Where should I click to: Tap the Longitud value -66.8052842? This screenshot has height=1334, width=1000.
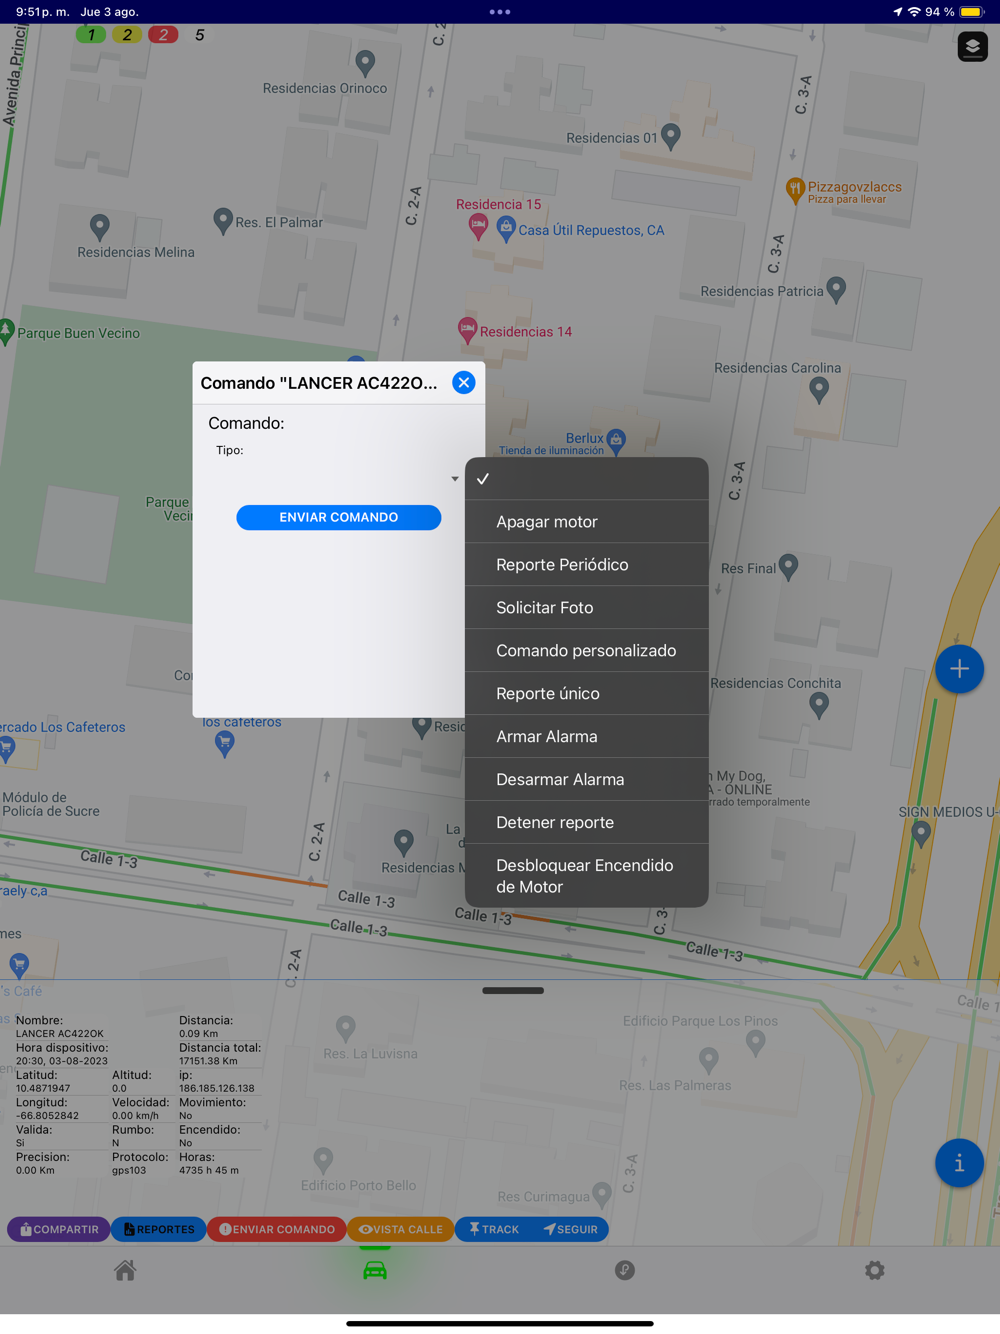click(x=47, y=1115)
